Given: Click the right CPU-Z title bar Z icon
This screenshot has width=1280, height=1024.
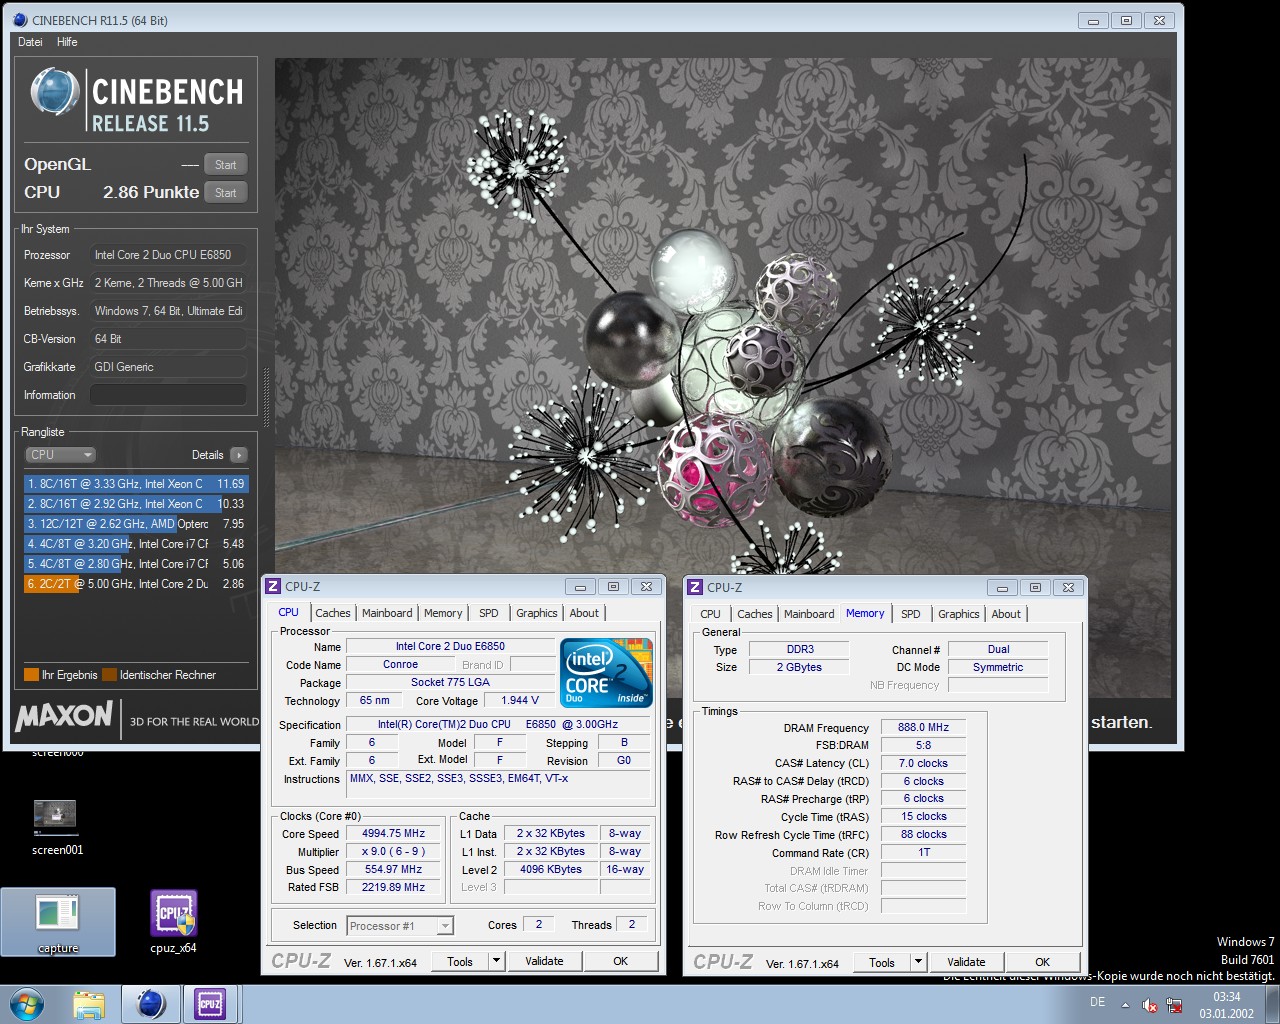Looking at the screenshot, I should [695, 588].
